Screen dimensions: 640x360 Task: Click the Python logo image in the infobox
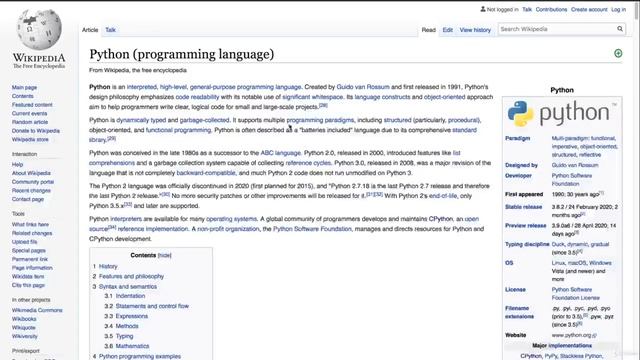[x=562, y=113]
